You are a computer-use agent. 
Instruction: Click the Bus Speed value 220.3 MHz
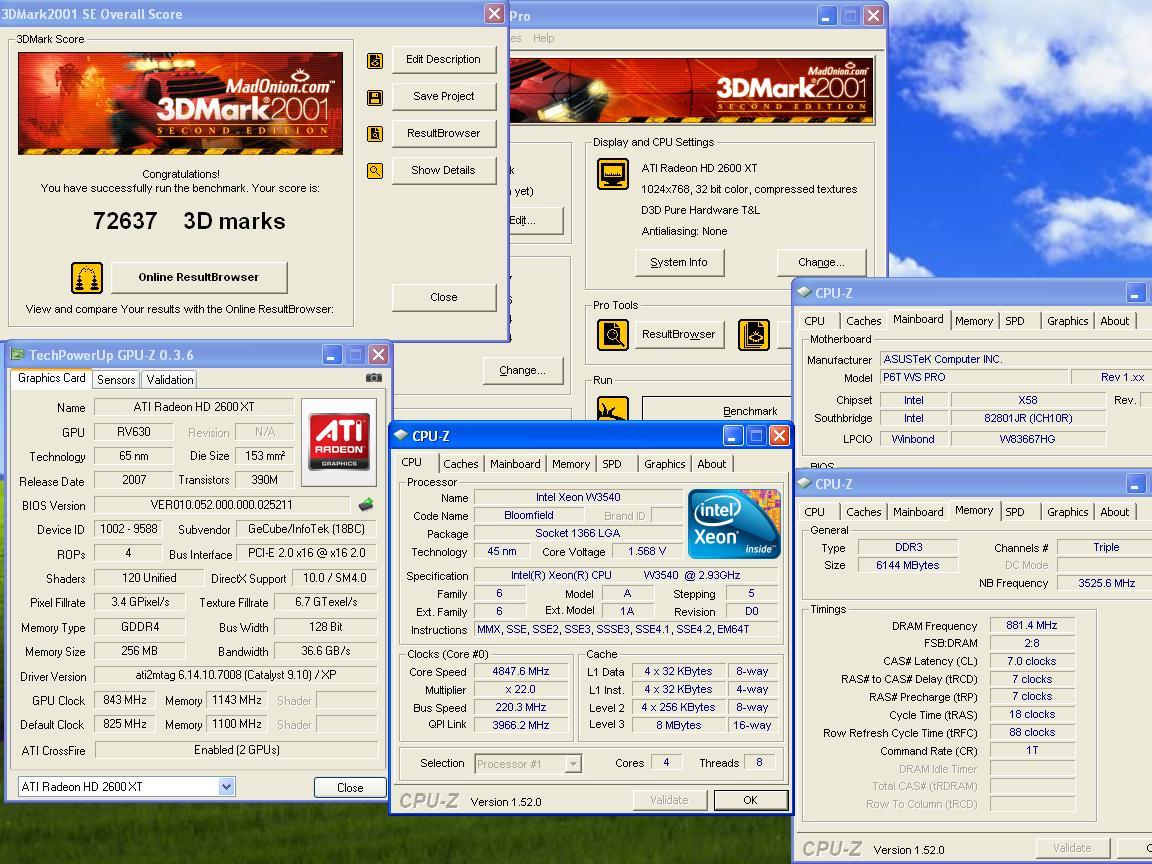(x=521, y=708)
